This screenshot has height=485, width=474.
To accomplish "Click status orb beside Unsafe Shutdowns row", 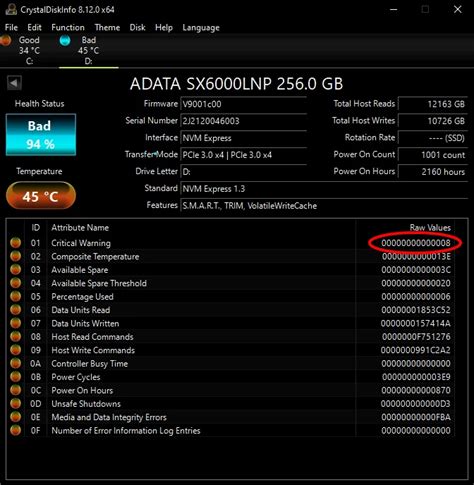I will pyautogui.click(x=15, y=403).
